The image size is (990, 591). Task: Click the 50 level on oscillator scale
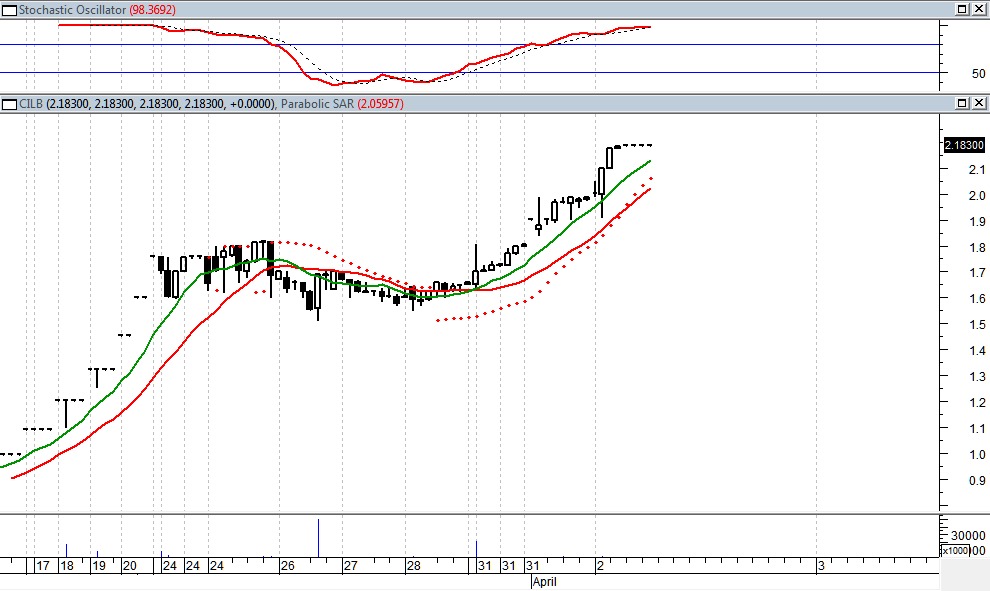951,74
